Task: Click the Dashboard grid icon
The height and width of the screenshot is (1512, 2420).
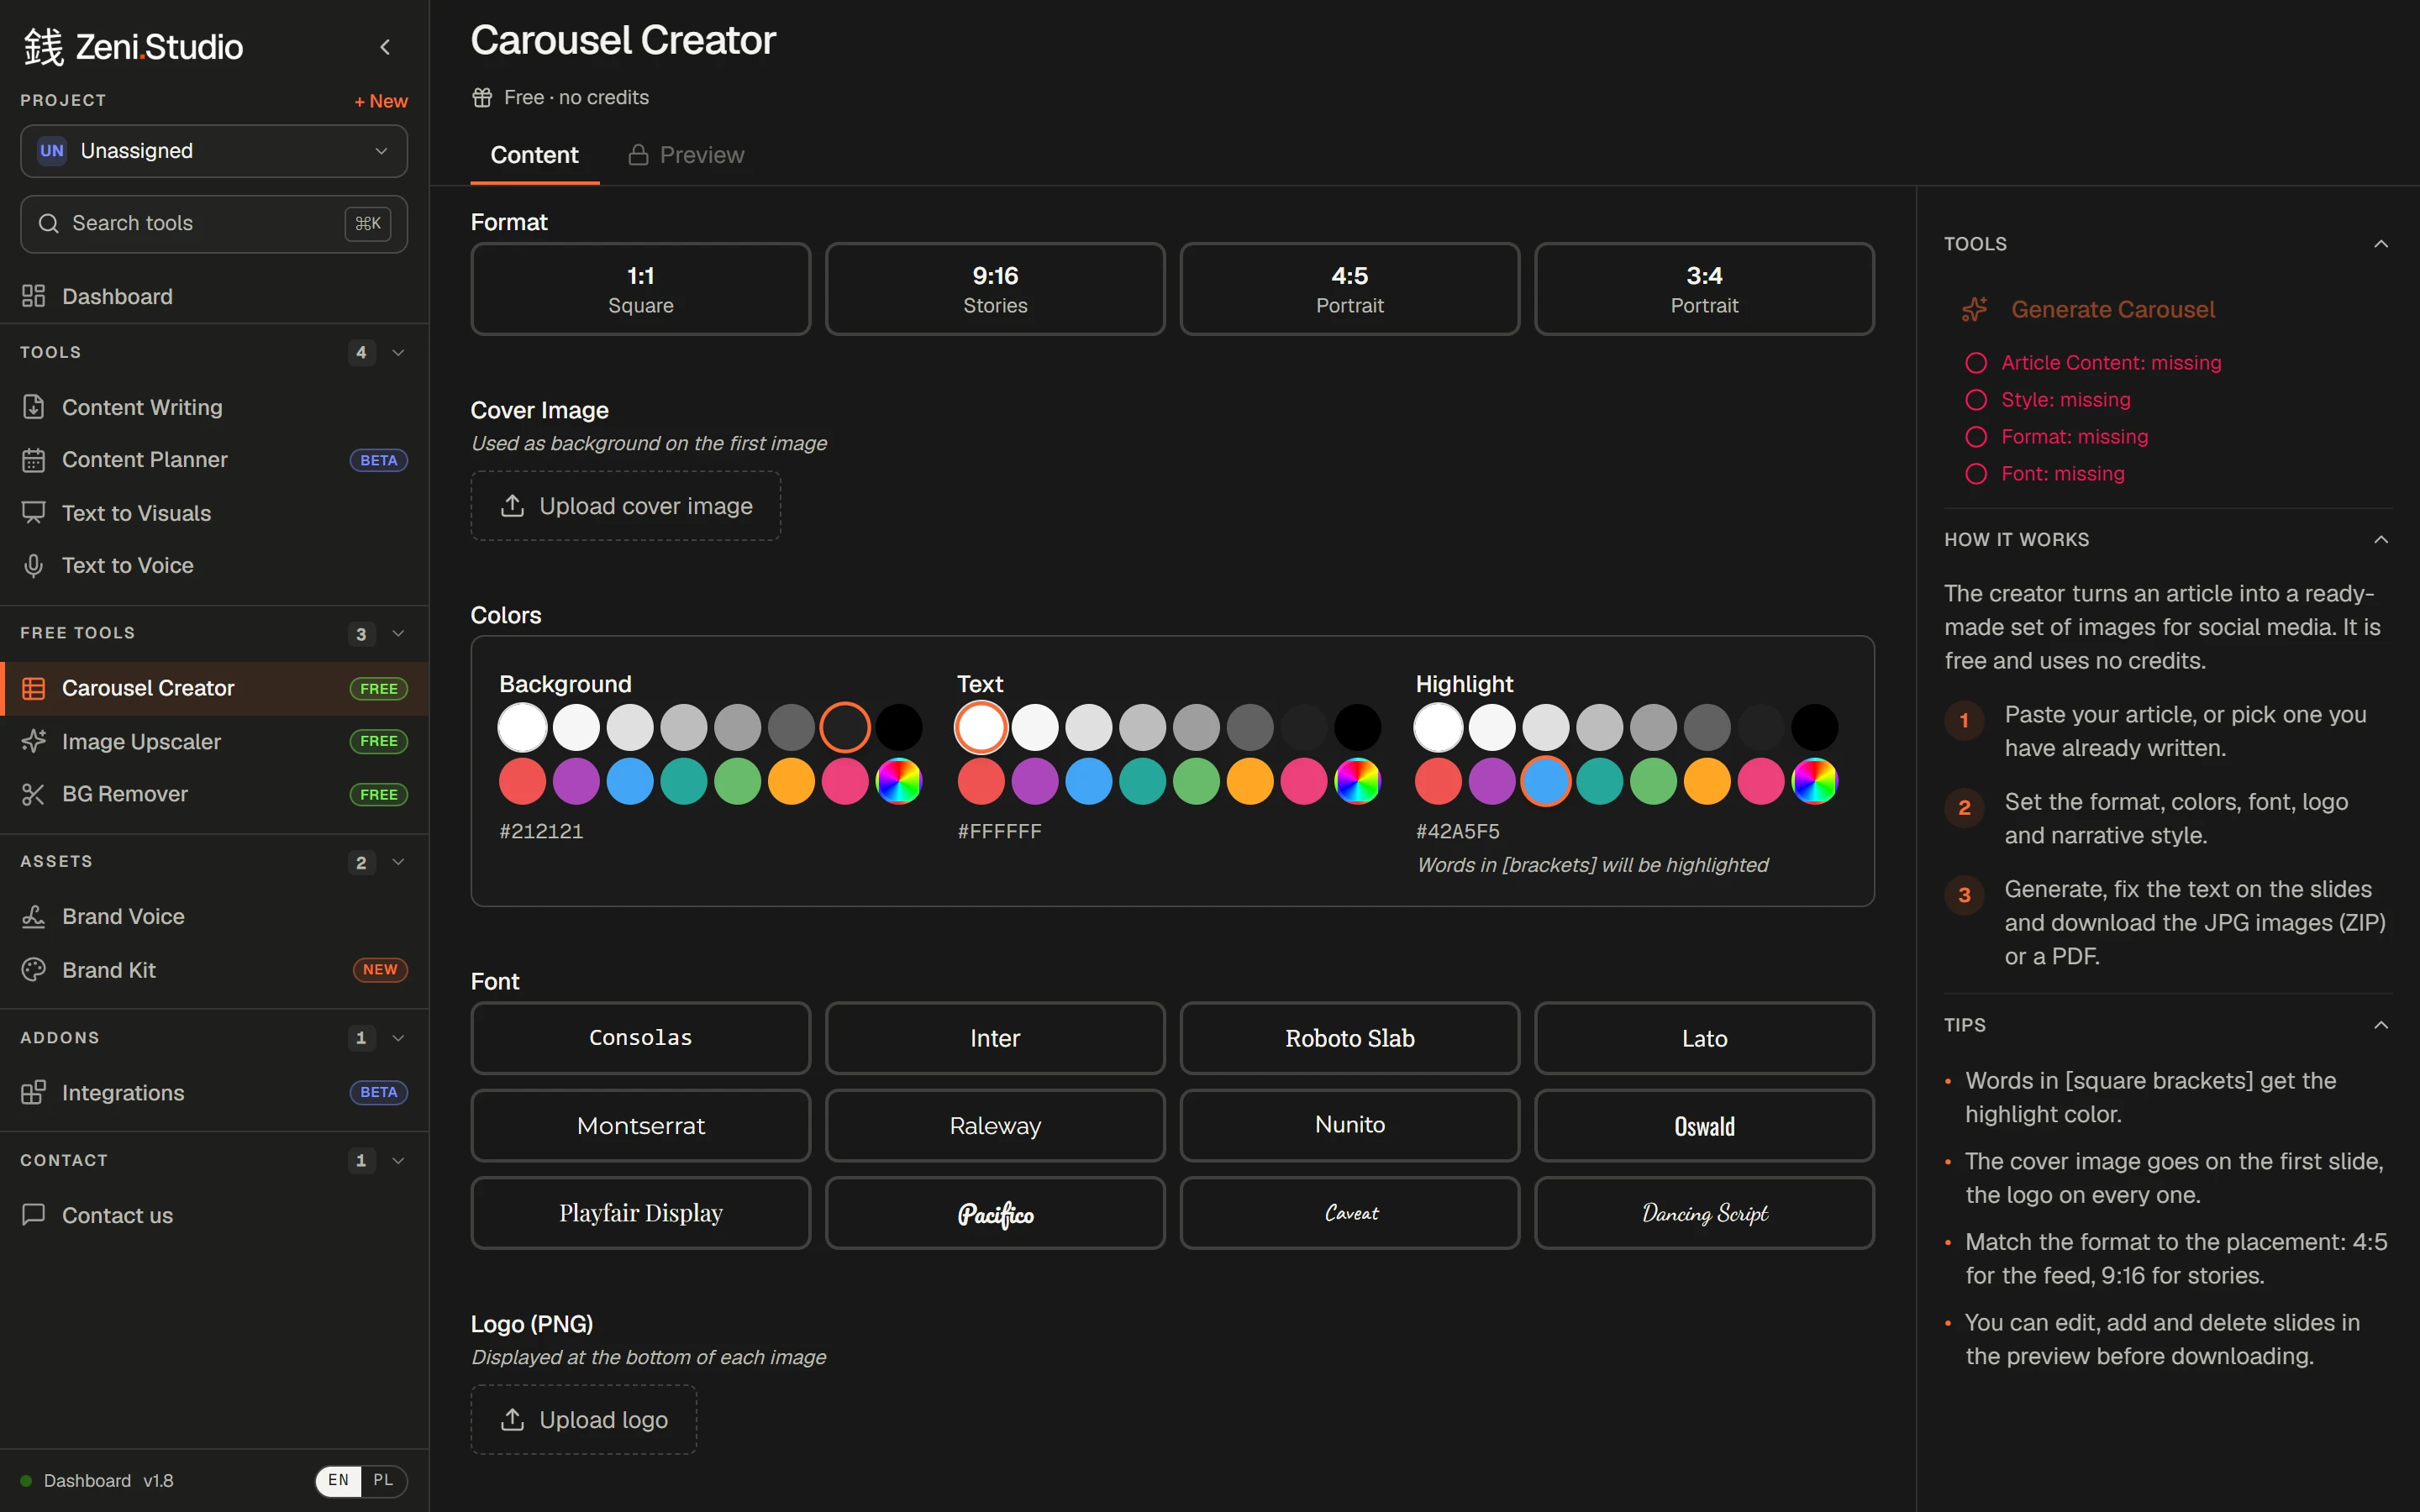Action: click(x=34, y=296)
